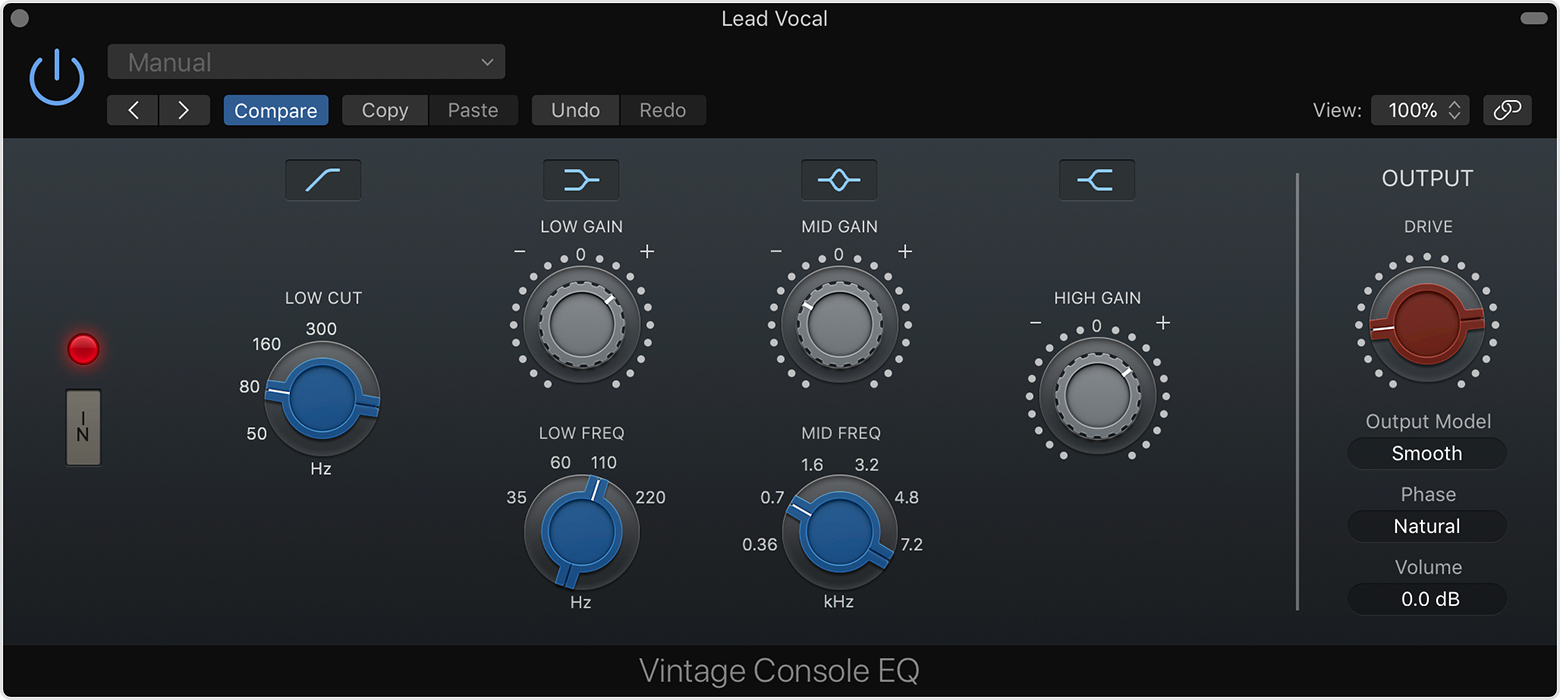Open the View 100% size menu
This screenshot has height=700, width=1560.
1420,110
